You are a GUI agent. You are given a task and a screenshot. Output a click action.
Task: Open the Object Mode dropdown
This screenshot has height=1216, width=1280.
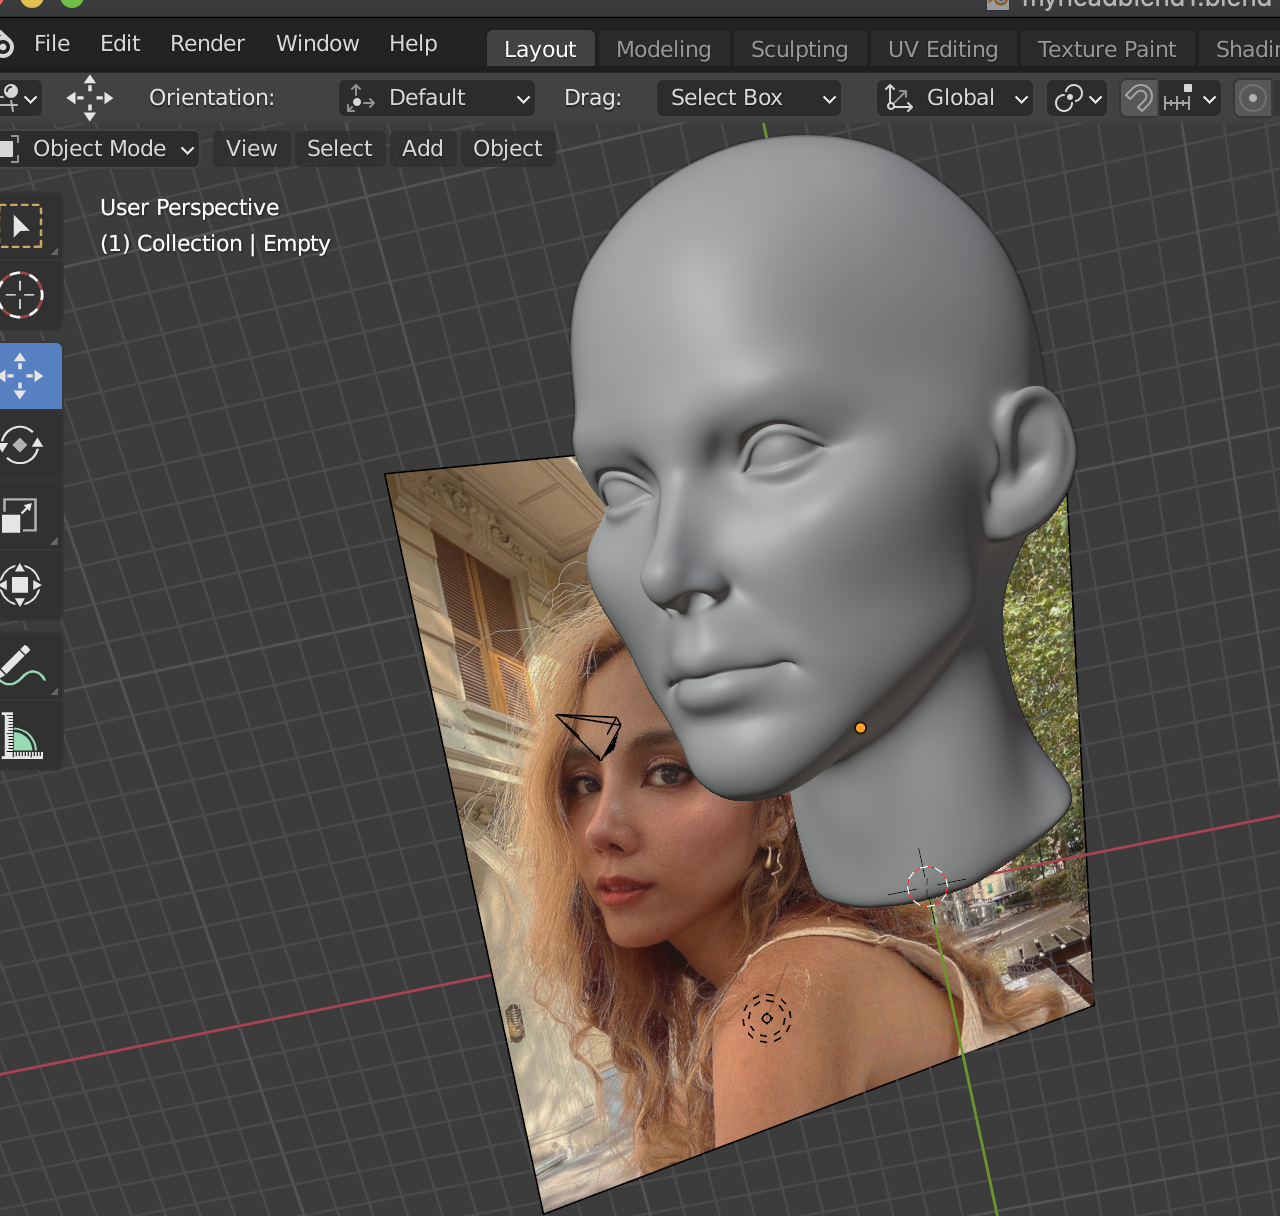pos(98,149)
